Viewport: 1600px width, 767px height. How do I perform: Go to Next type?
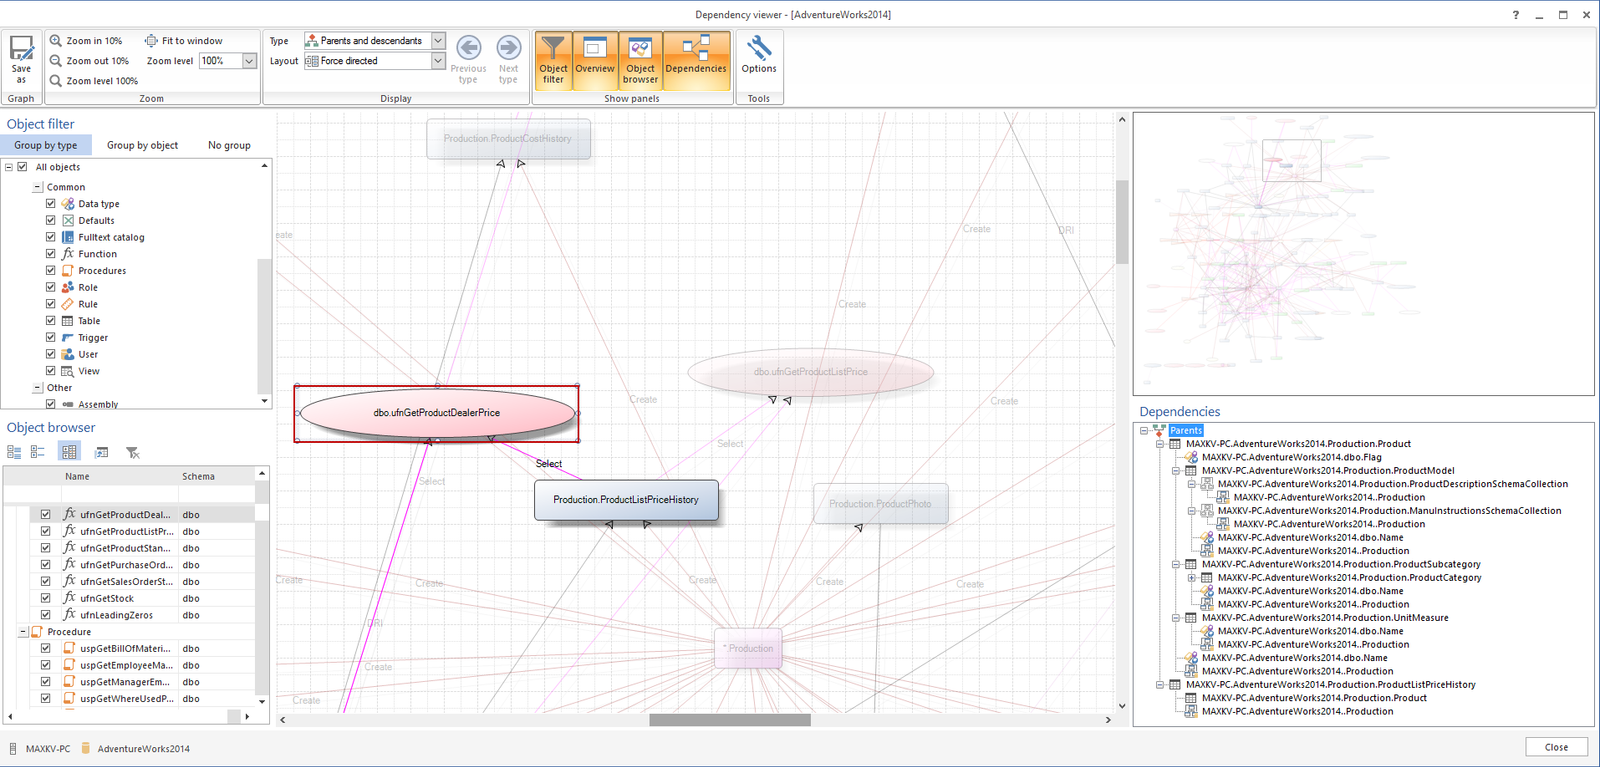[x=508, y=60]
